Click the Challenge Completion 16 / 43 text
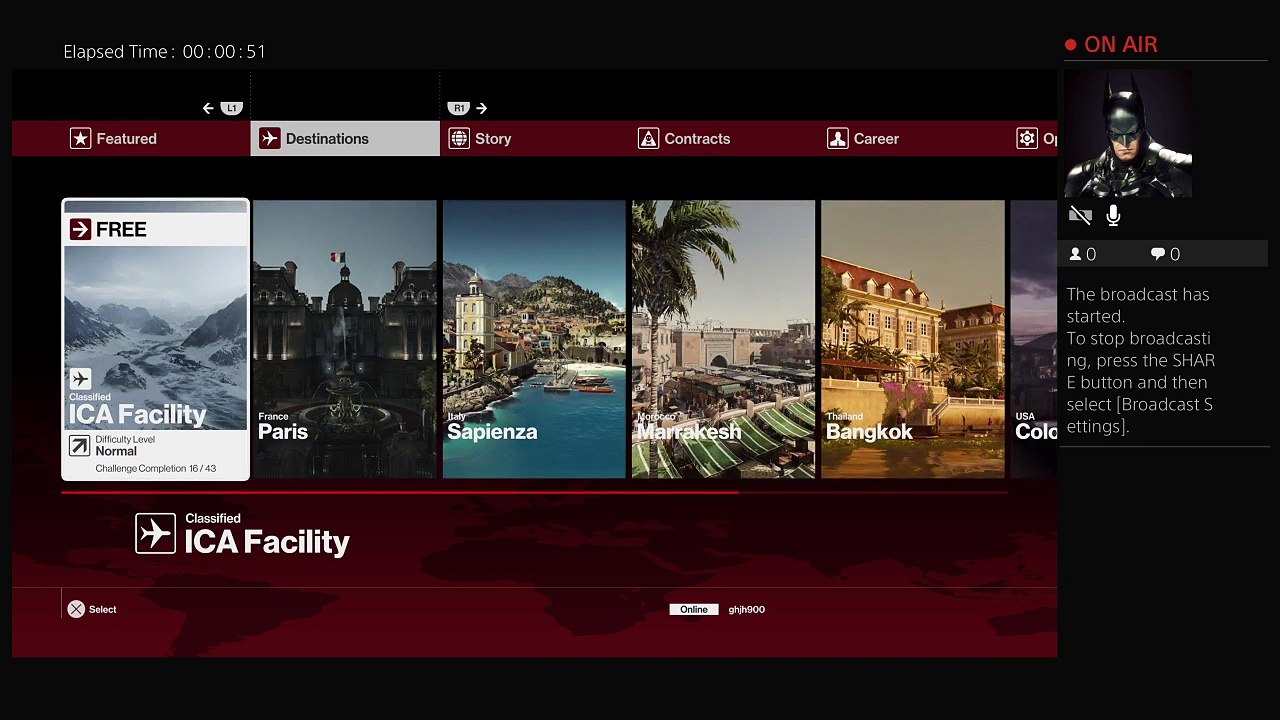Viewport: 1280px width, 720px height. pos(156,469)
